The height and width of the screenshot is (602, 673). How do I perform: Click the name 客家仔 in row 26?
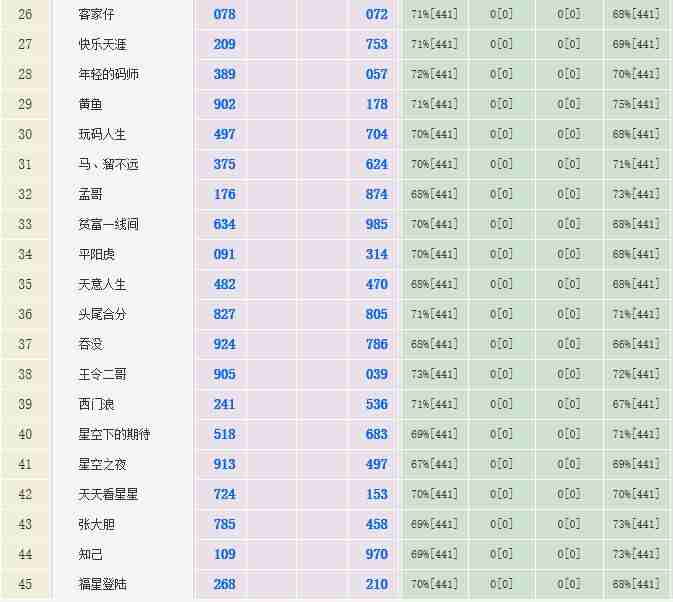(98, 15)
